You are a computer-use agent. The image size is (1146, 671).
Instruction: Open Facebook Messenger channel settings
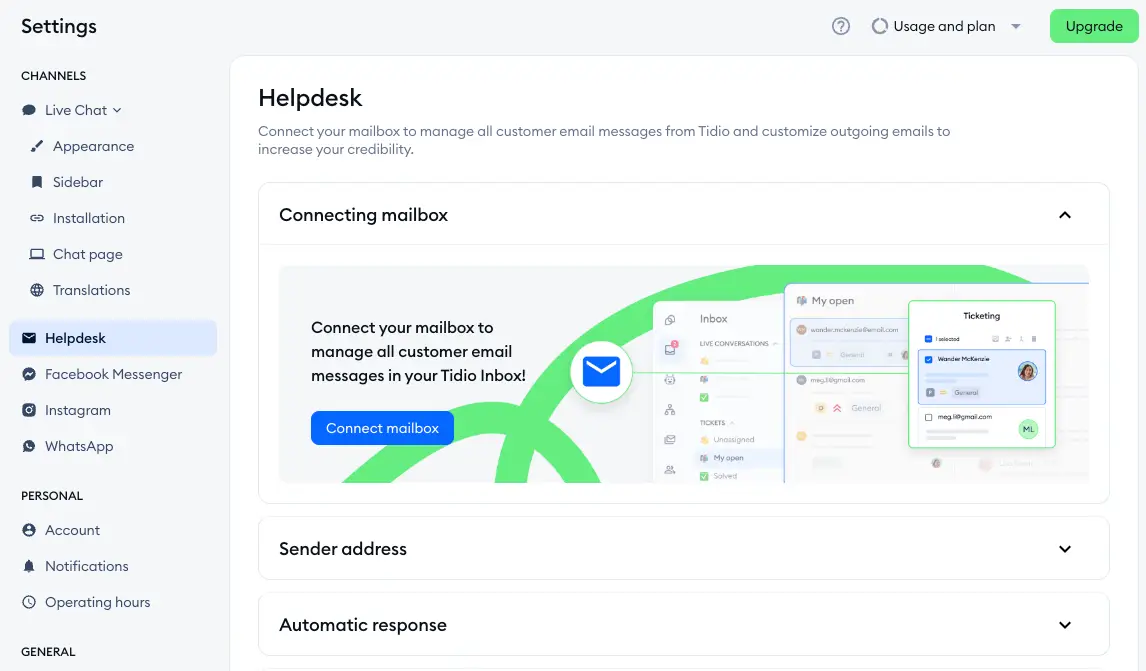[113, 374]
